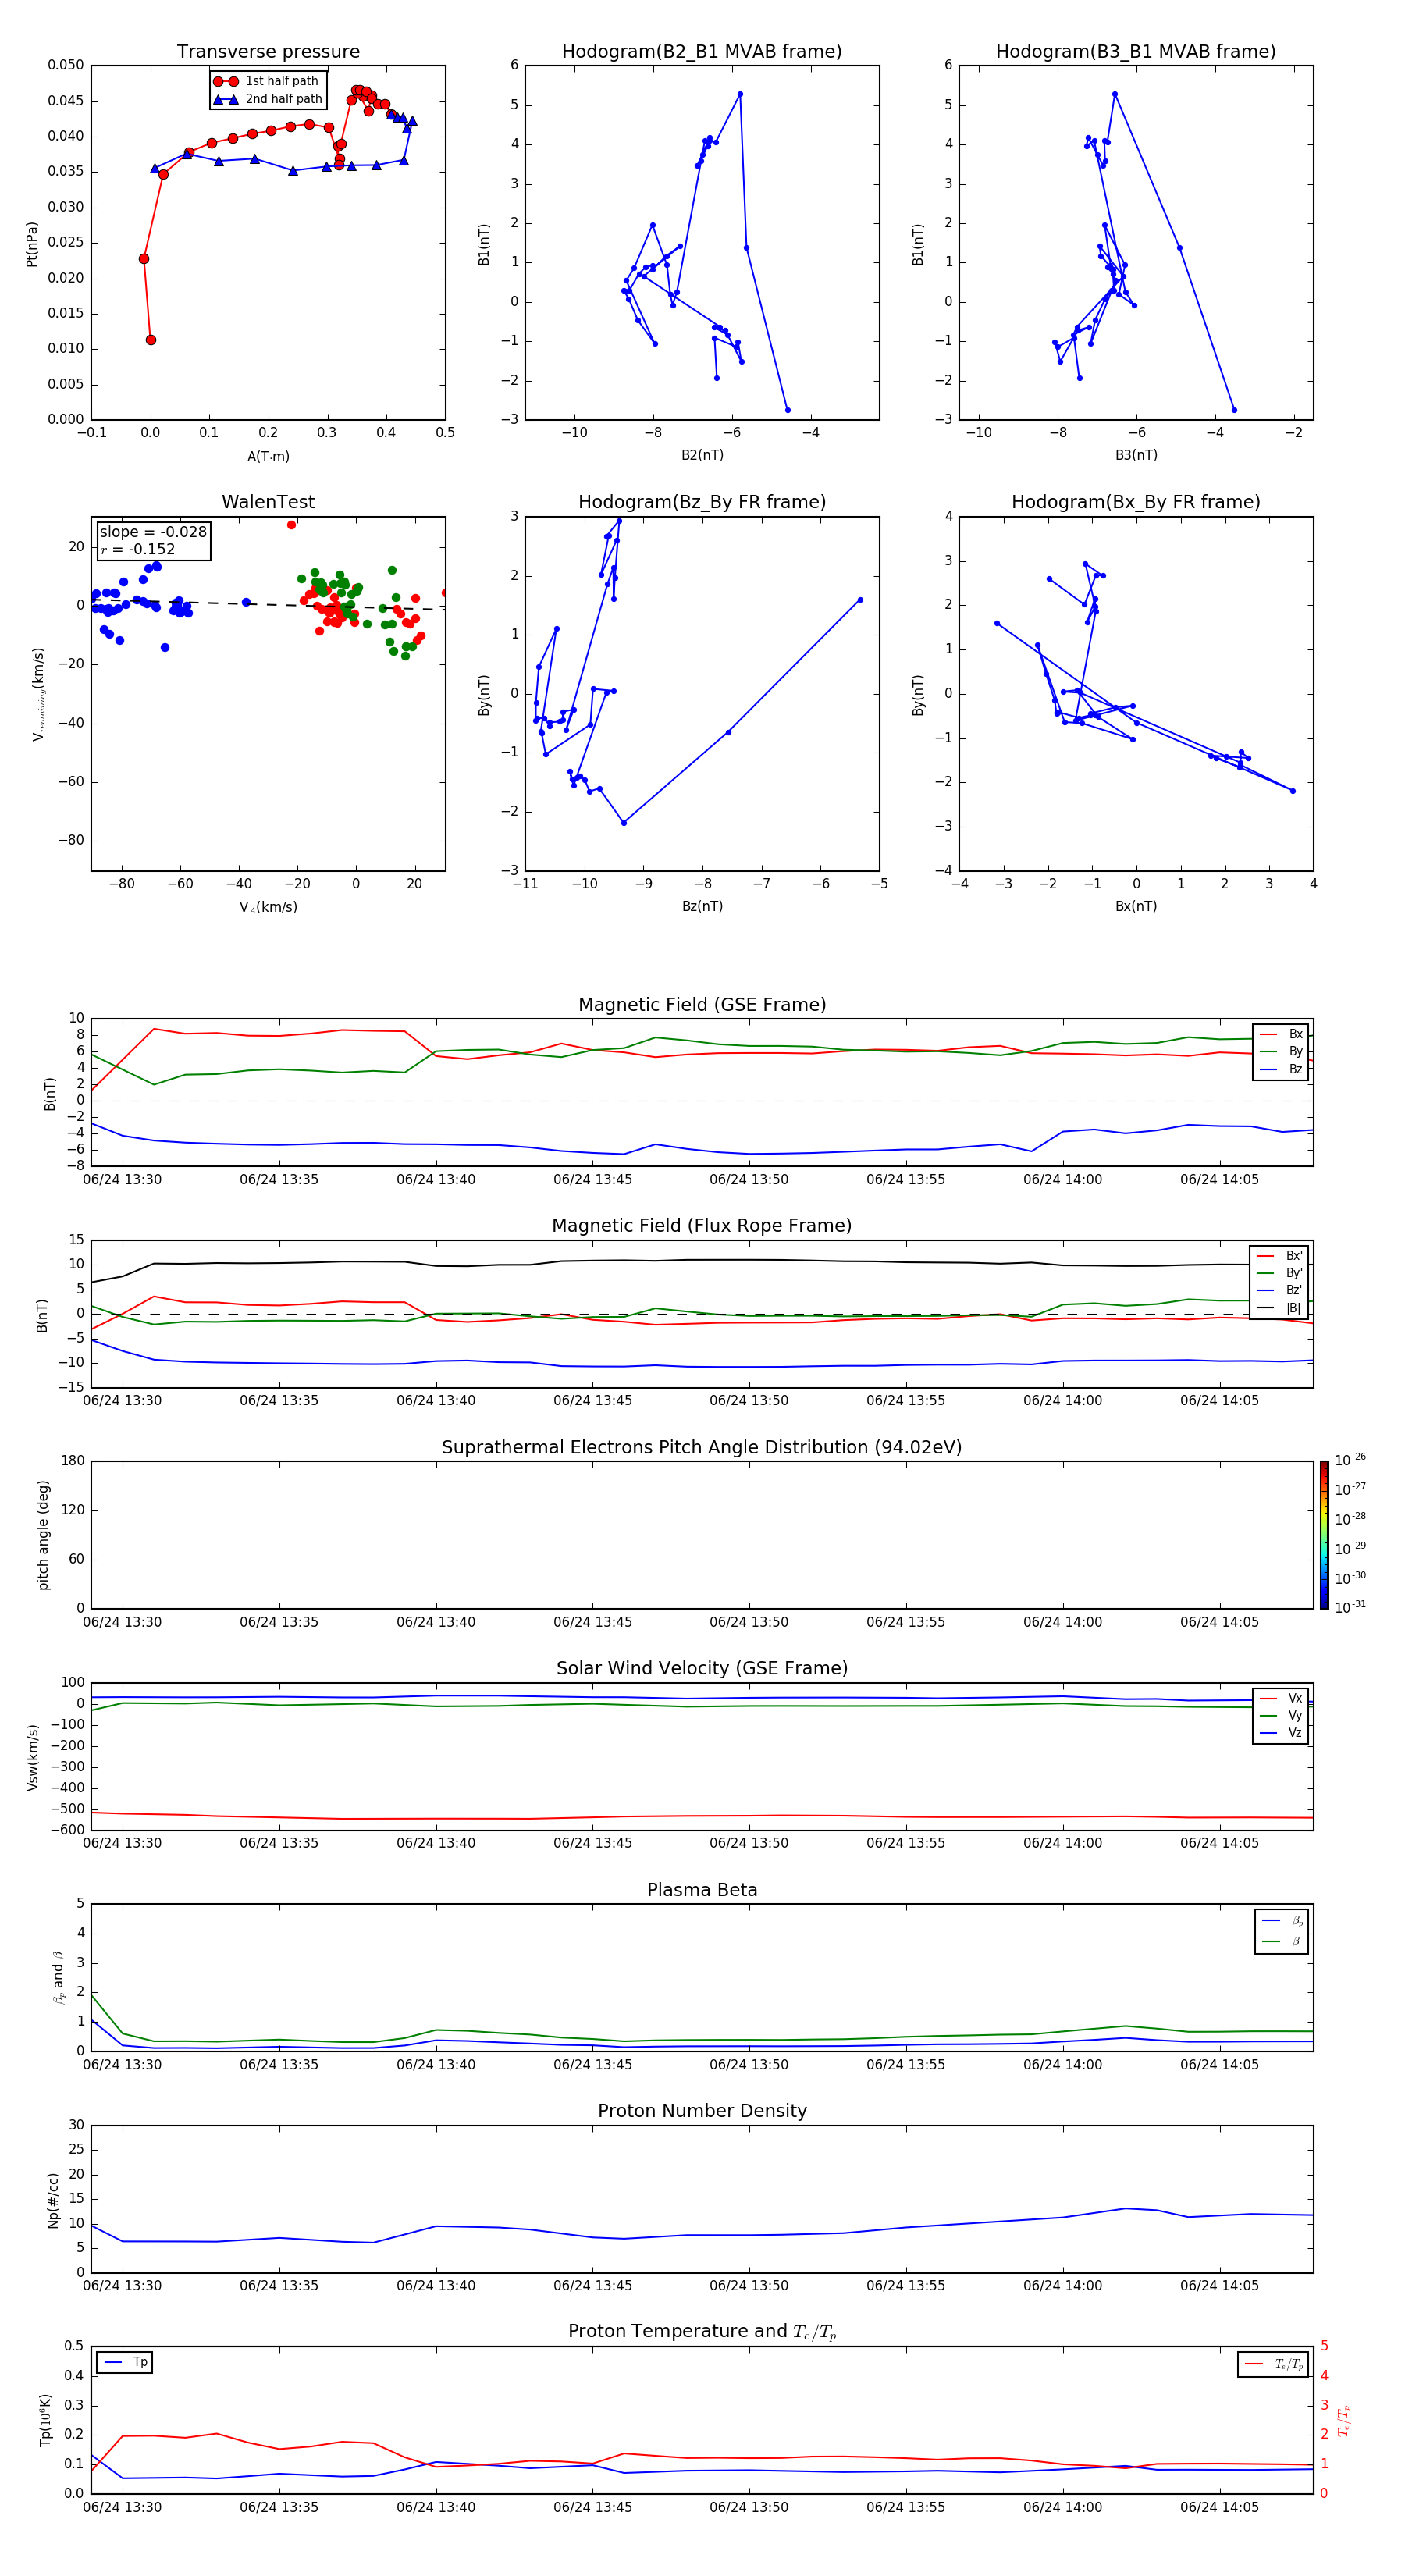The width and height of the screenshot is (1405, 2576).
Task: Click the '10^-31' colorbar tick label
Action: tap(1350, 1607)
